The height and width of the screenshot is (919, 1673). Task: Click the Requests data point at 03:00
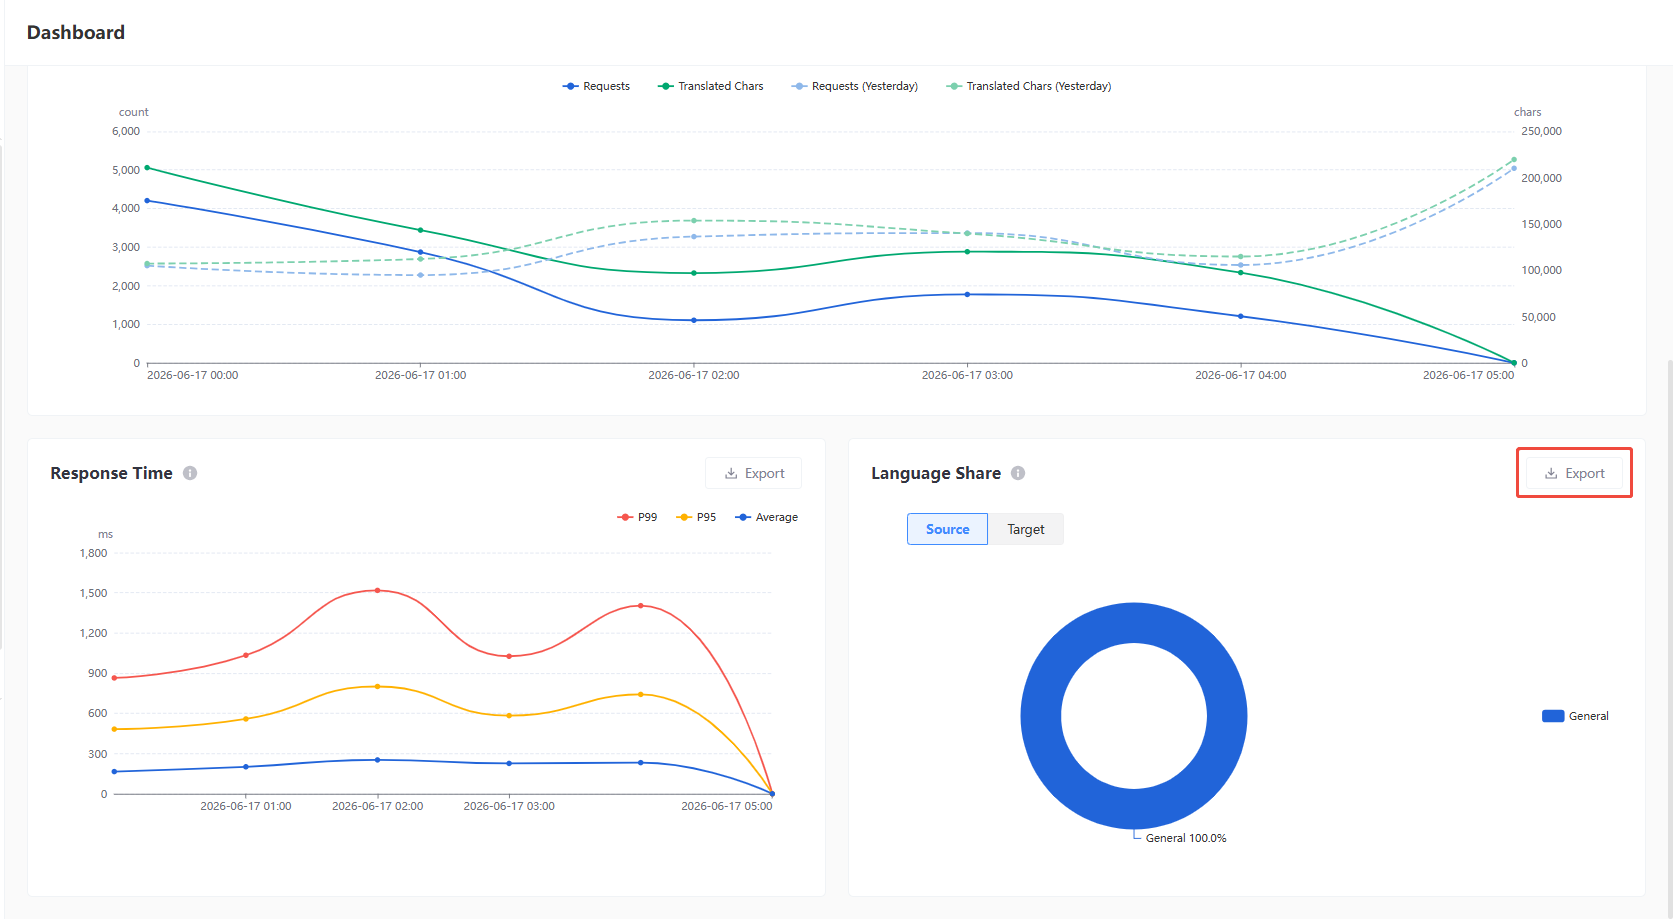tap(967, 294)
